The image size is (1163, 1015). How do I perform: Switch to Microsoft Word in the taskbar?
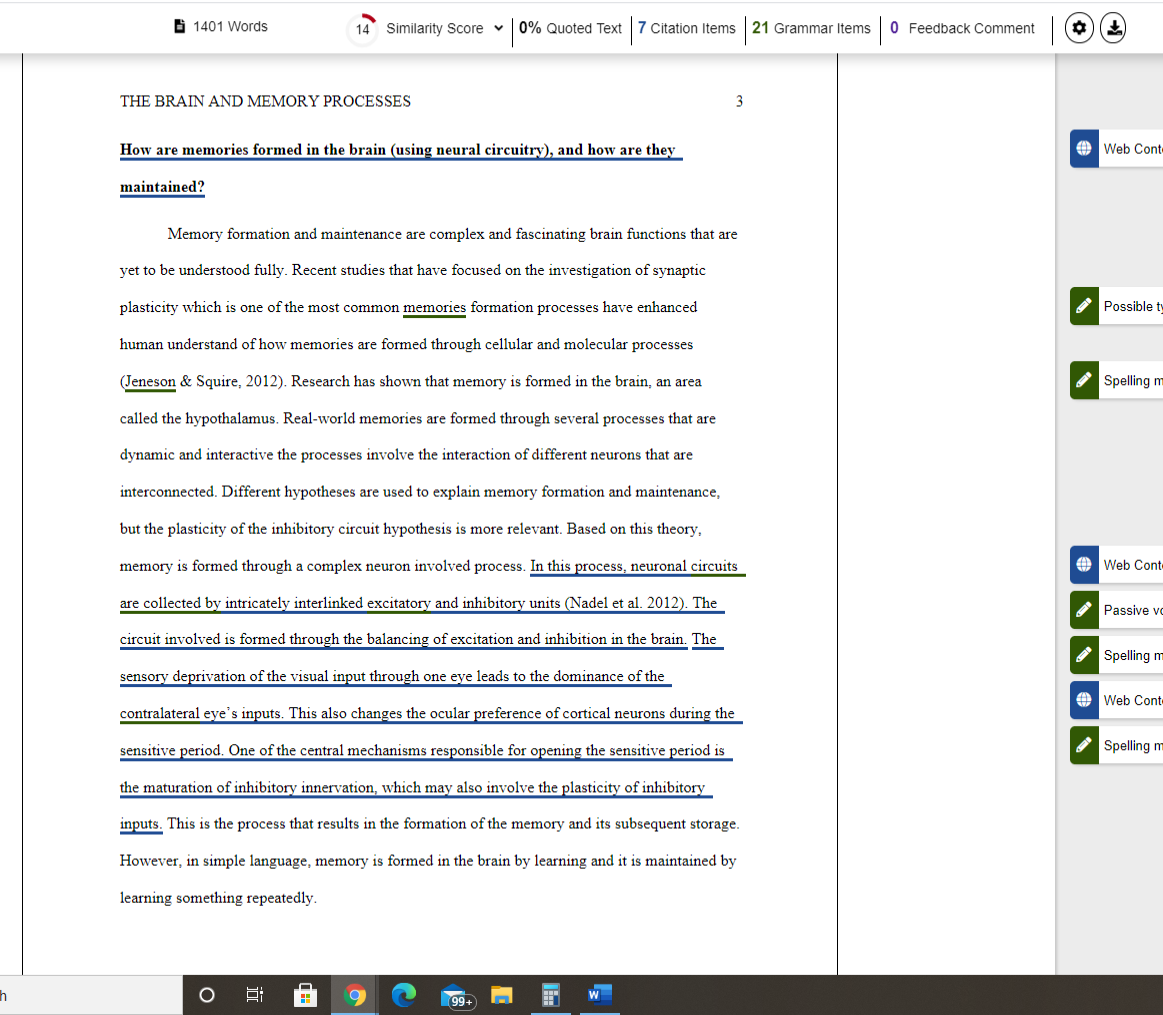599,995
